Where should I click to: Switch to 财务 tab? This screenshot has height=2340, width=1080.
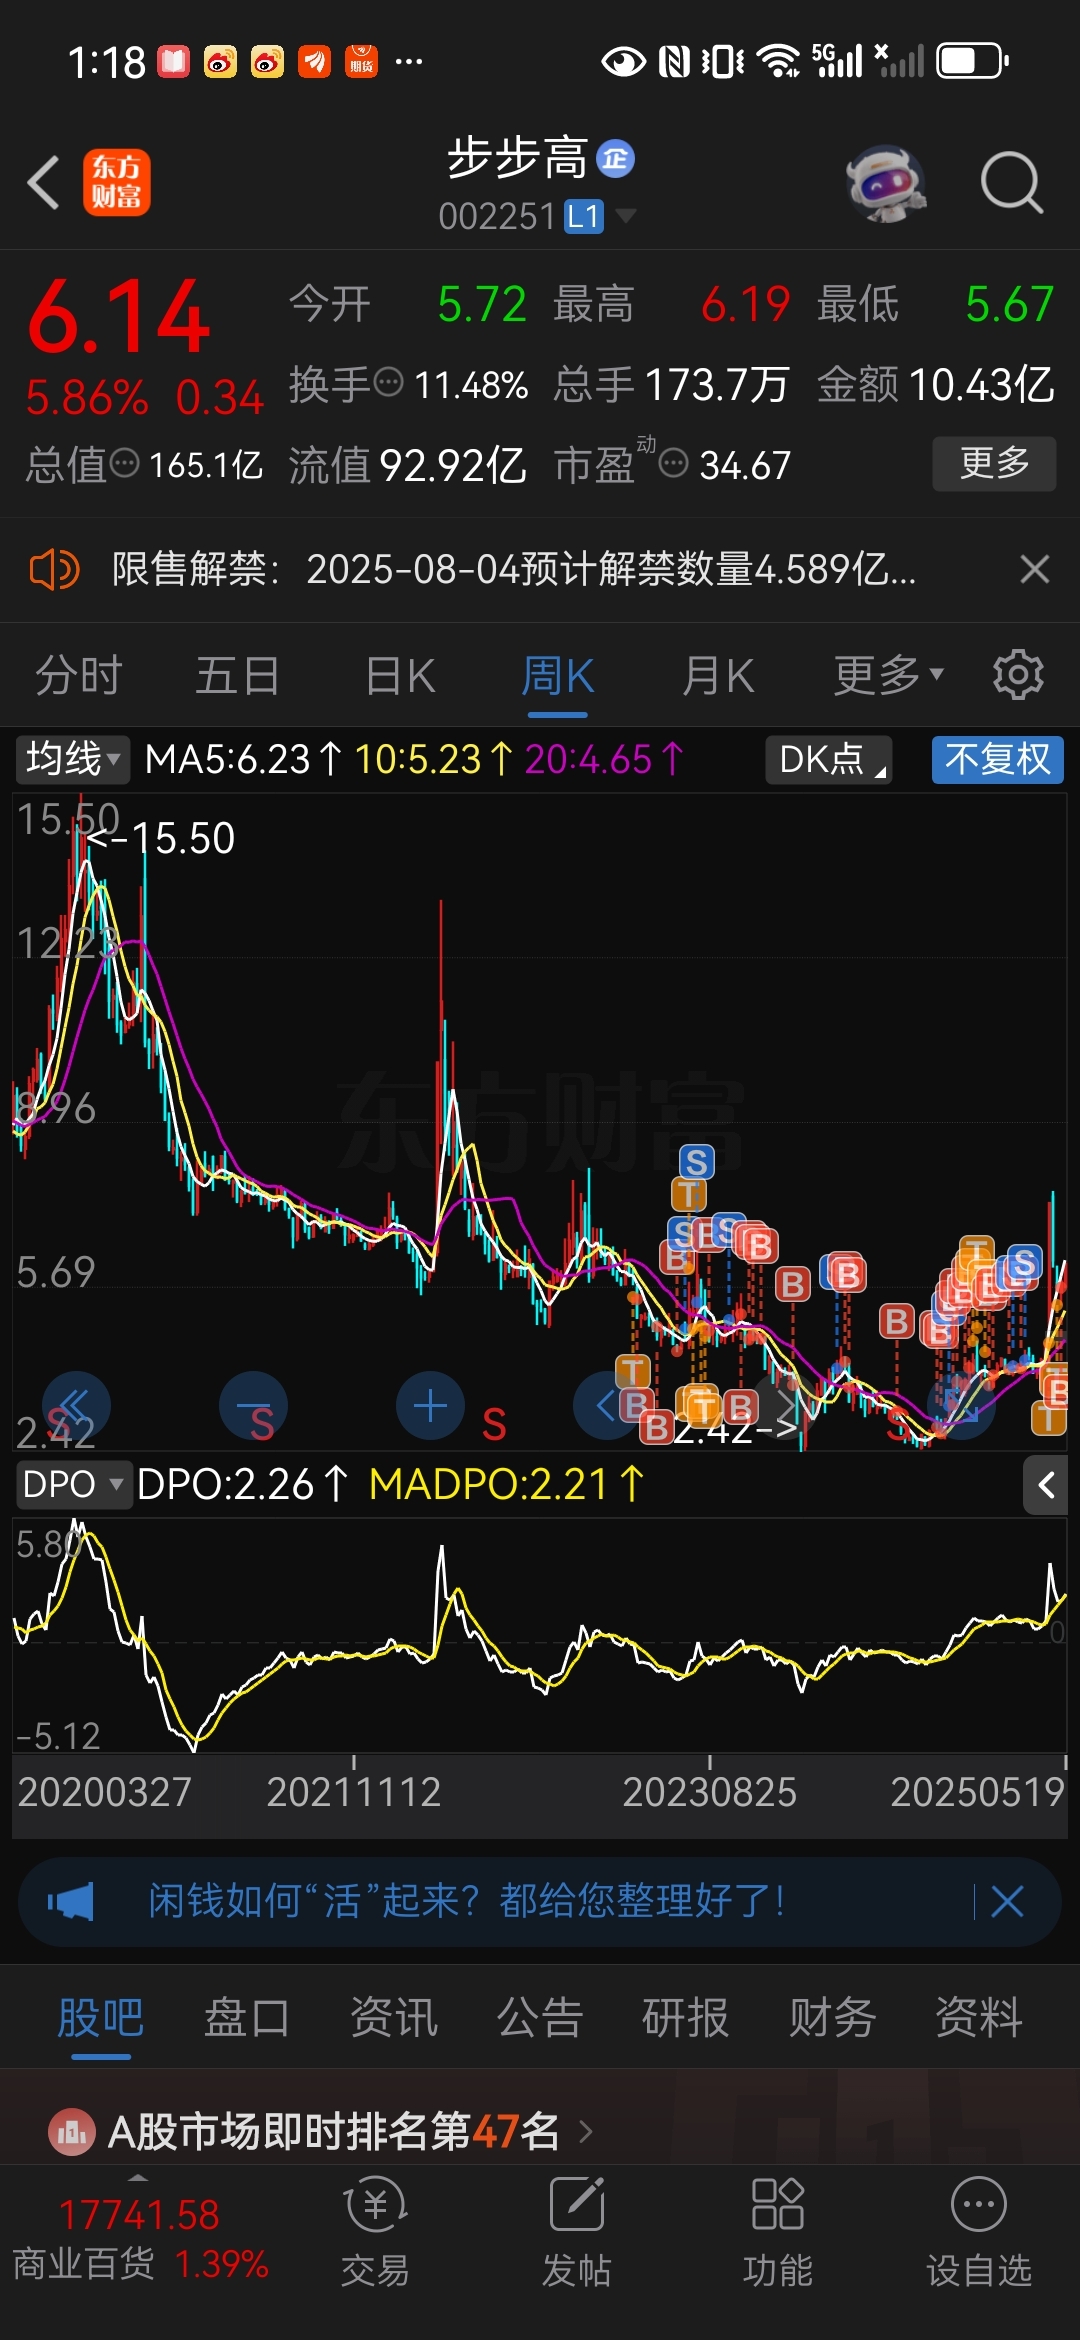832,2018
